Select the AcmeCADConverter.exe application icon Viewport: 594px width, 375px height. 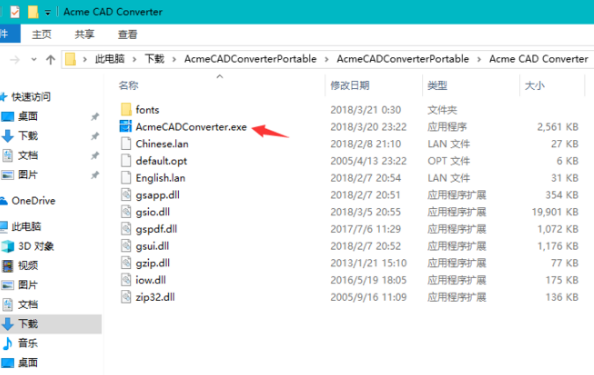coord(126,126)
